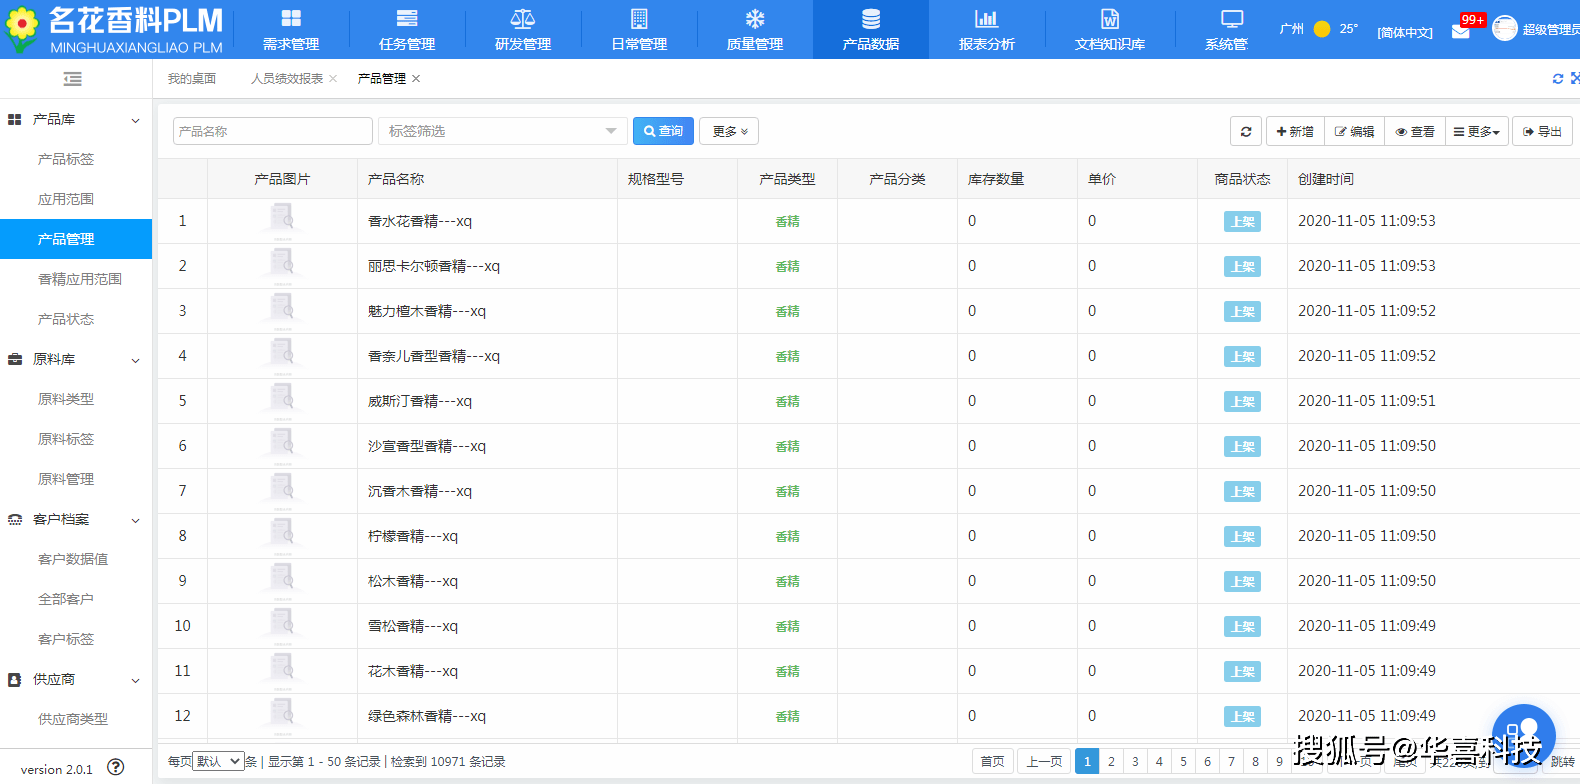
Task: Open 质量管理 module in the top navigation
Action: point(755,30)
